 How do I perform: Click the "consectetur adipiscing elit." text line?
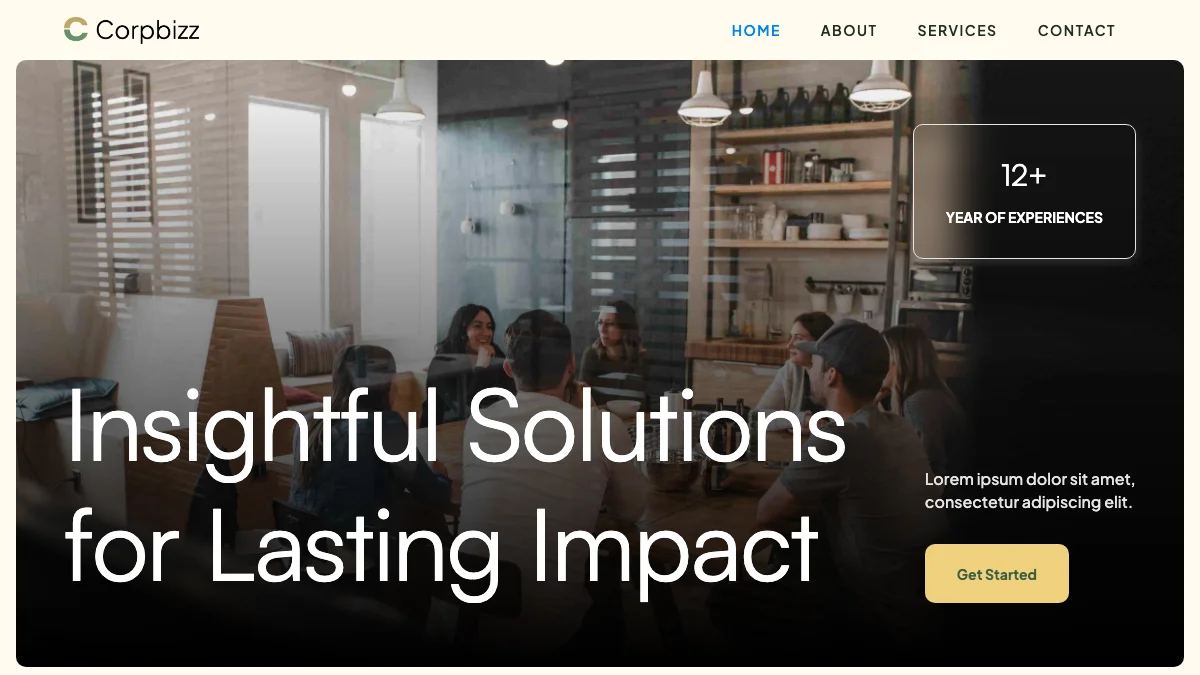1028,503
